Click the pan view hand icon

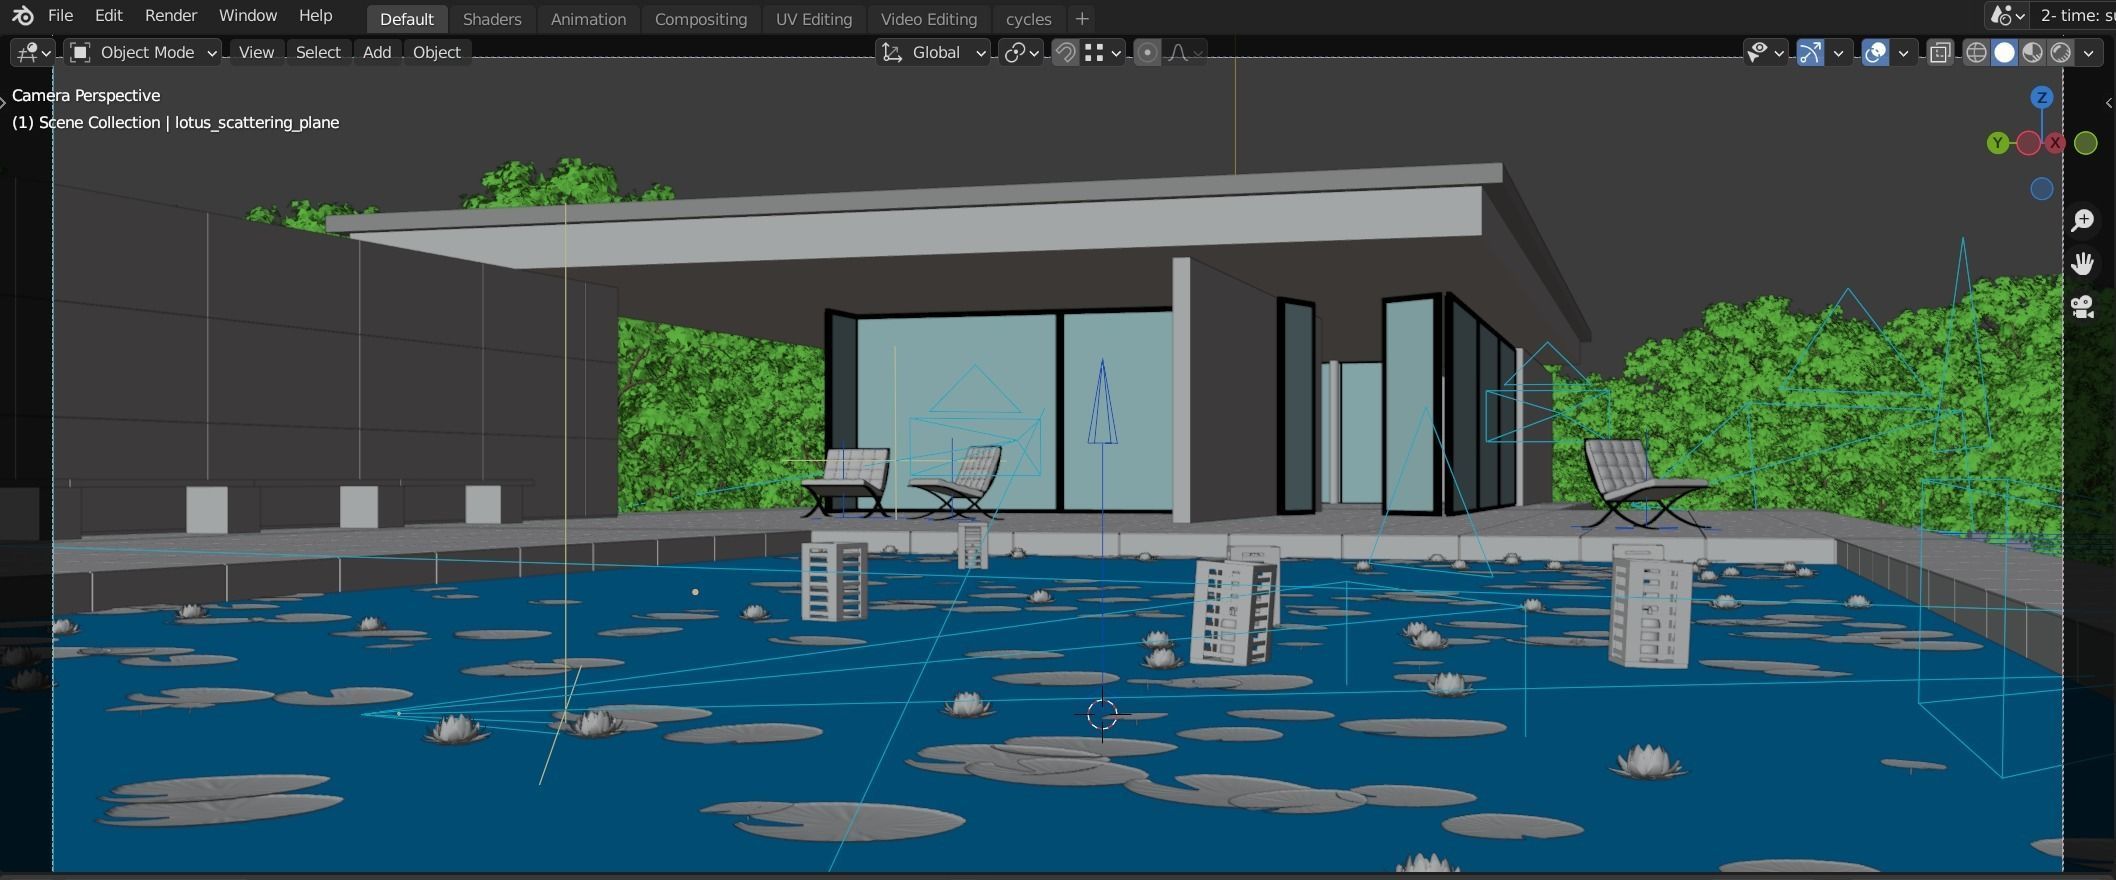pos(2083,263)
